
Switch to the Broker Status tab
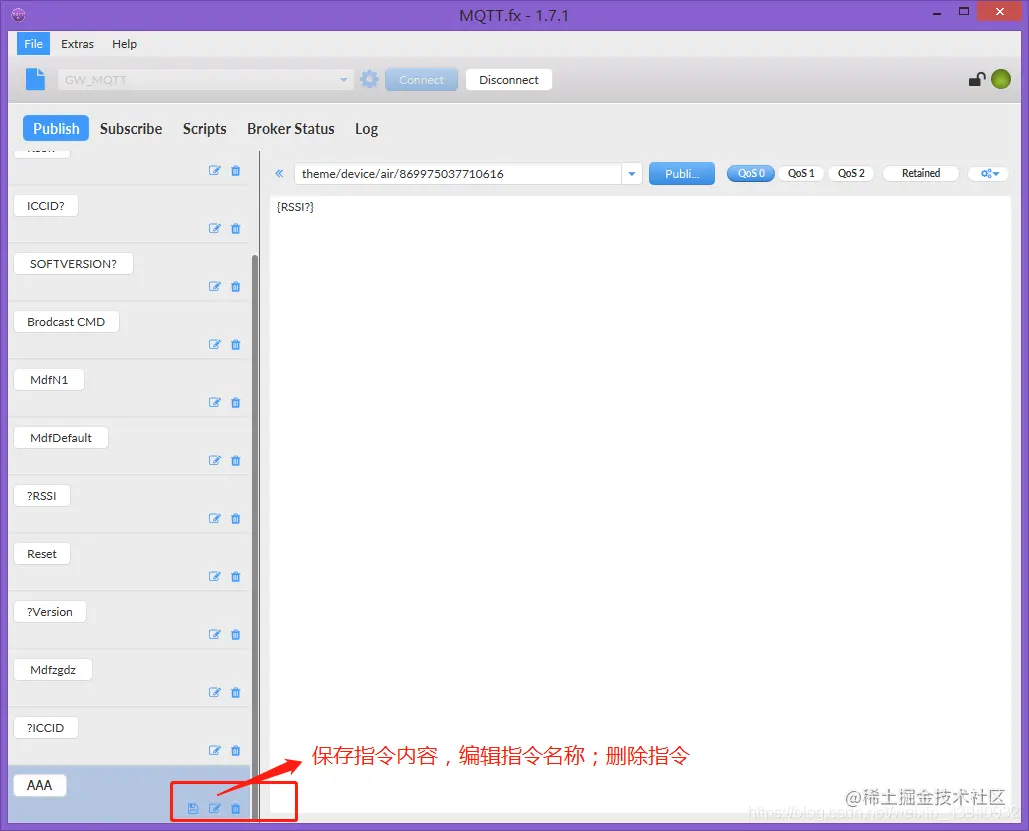tap(291, 129)
